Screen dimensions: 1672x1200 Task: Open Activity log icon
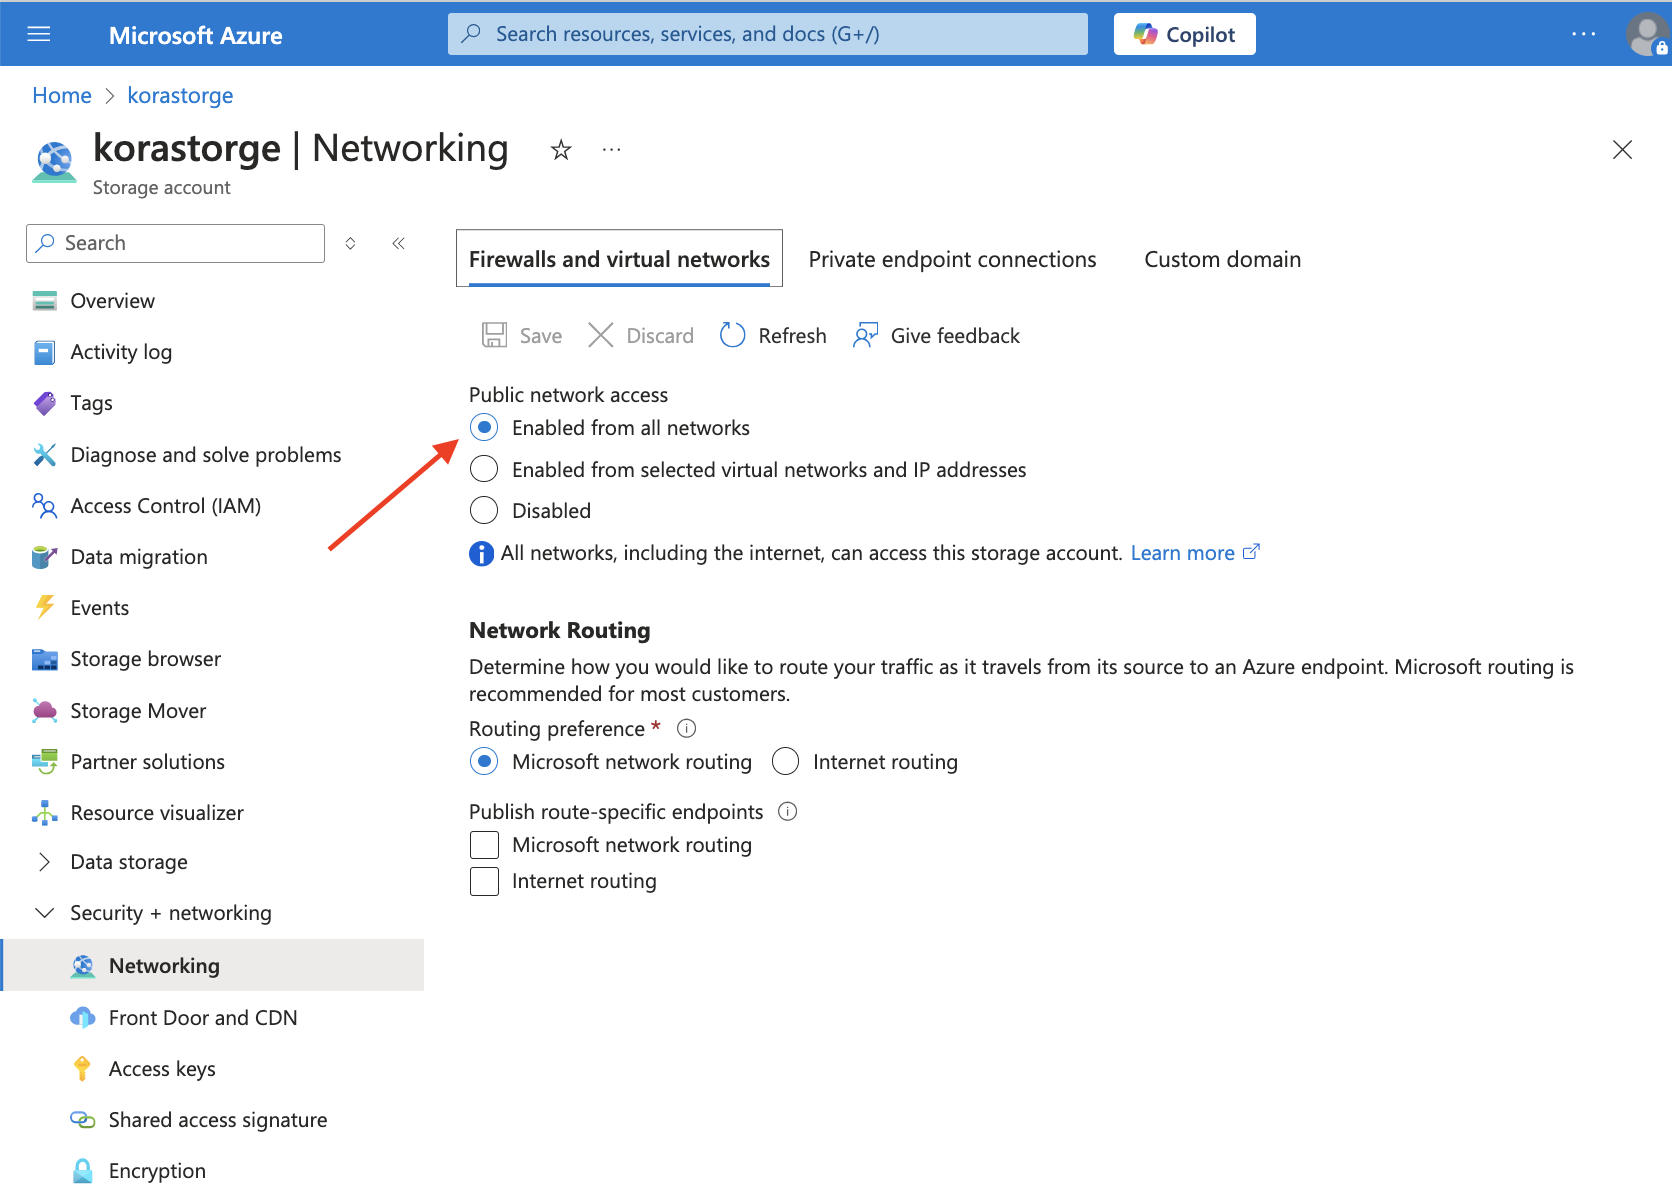click(45, 352)
